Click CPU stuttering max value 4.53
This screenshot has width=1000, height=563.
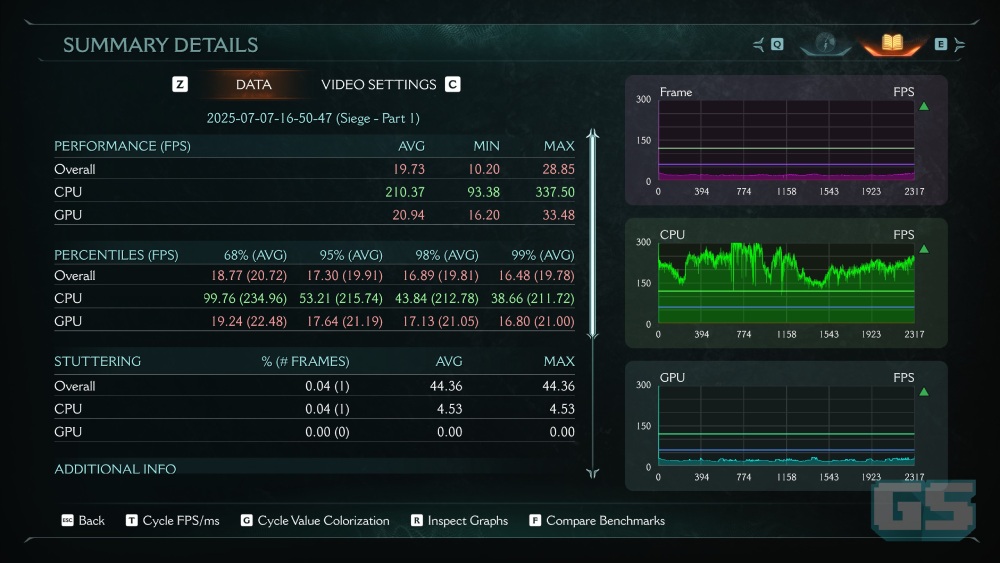(x=562, y=409)
